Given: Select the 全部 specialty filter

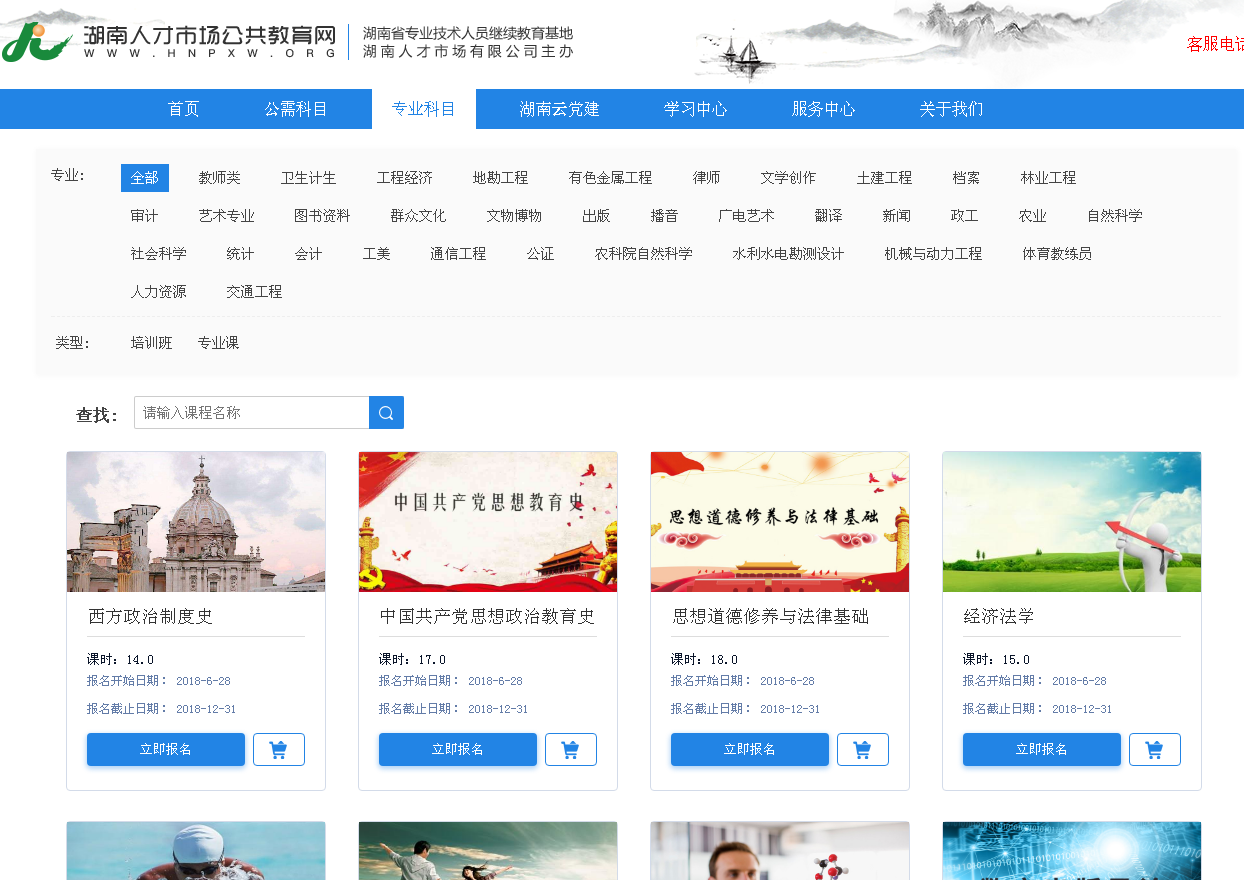Looking at the screenshot, I should pos(144,178).
